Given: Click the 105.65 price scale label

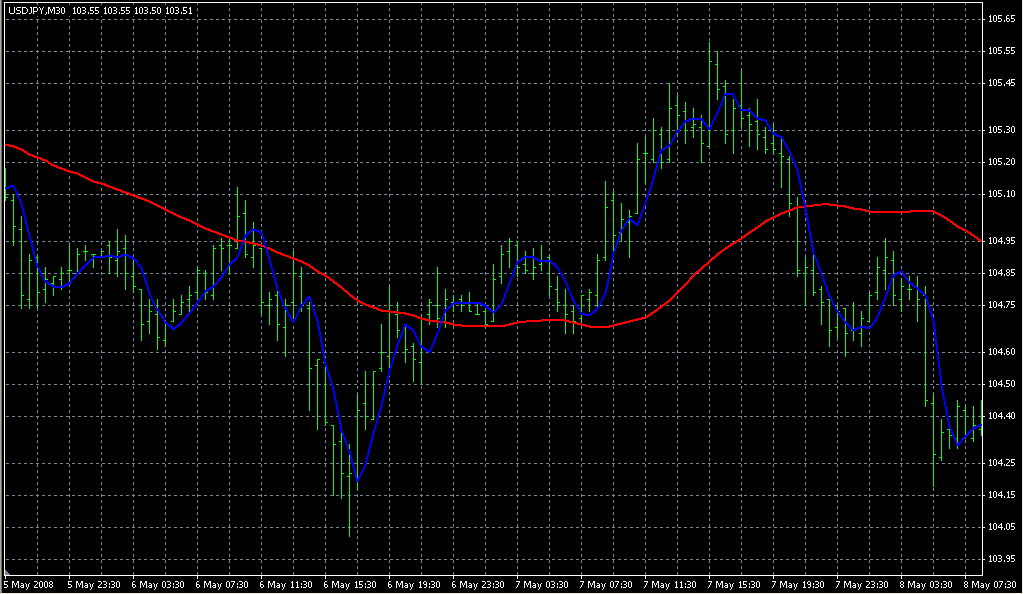Looking at the screenshot, I should pos(1001,19).
